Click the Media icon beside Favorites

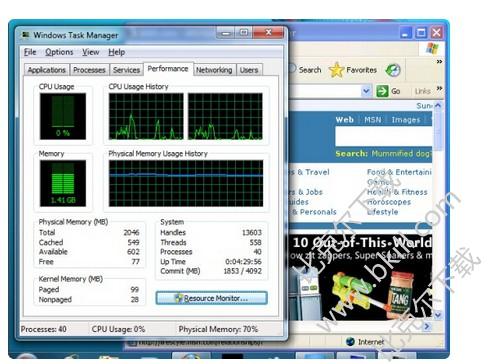pos(393,70)
